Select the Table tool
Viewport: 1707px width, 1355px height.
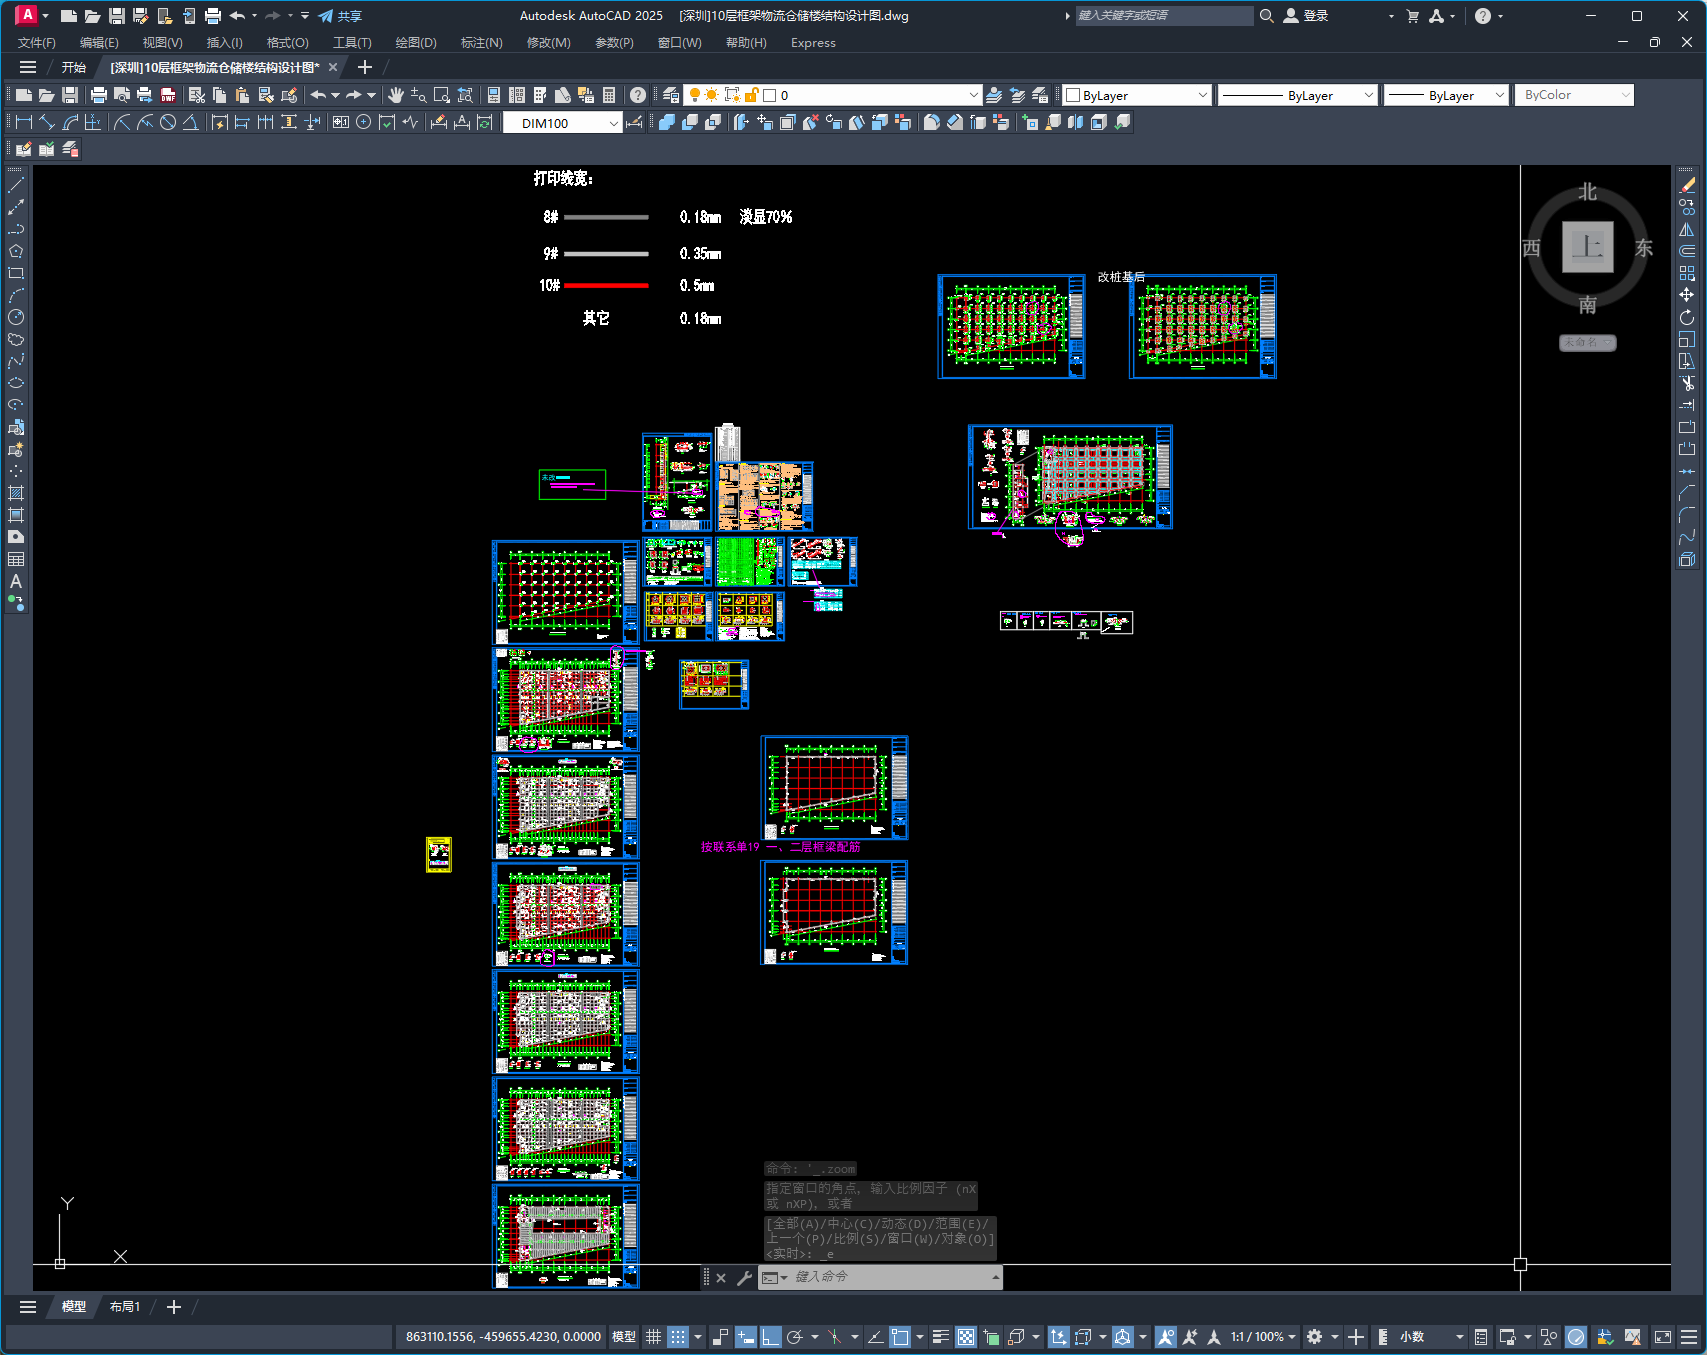16,559
